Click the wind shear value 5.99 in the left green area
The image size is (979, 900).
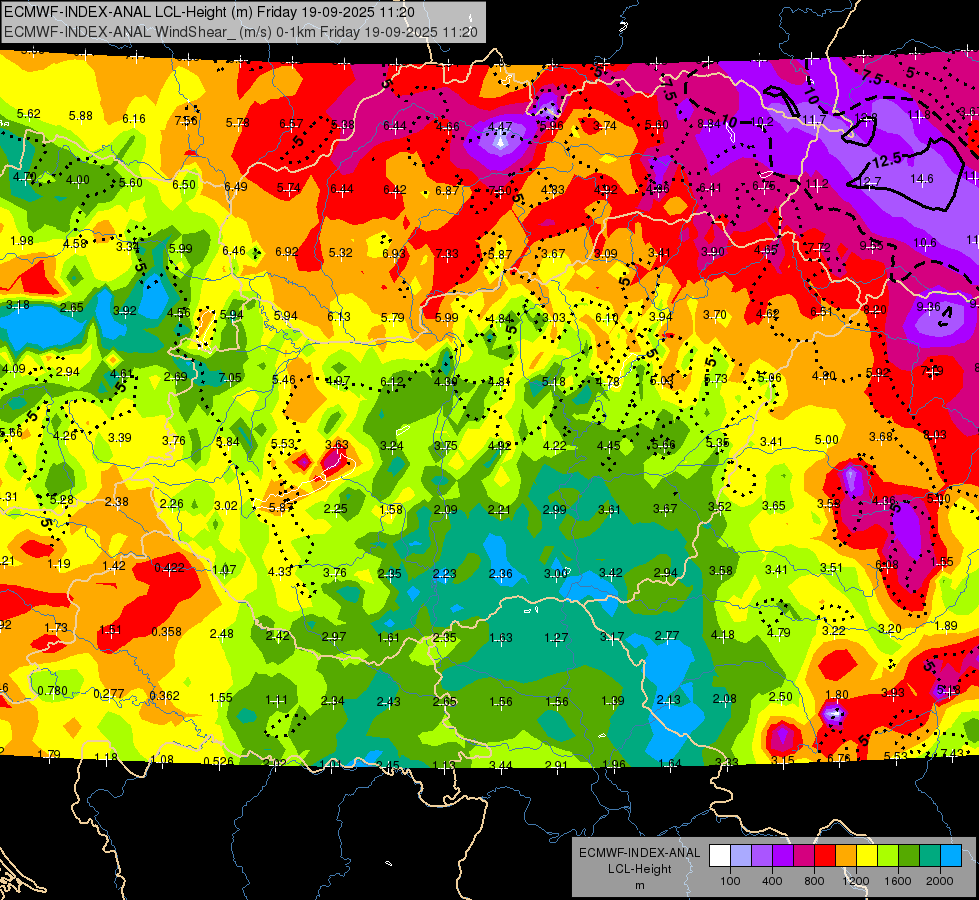click(x=180, y=249)
